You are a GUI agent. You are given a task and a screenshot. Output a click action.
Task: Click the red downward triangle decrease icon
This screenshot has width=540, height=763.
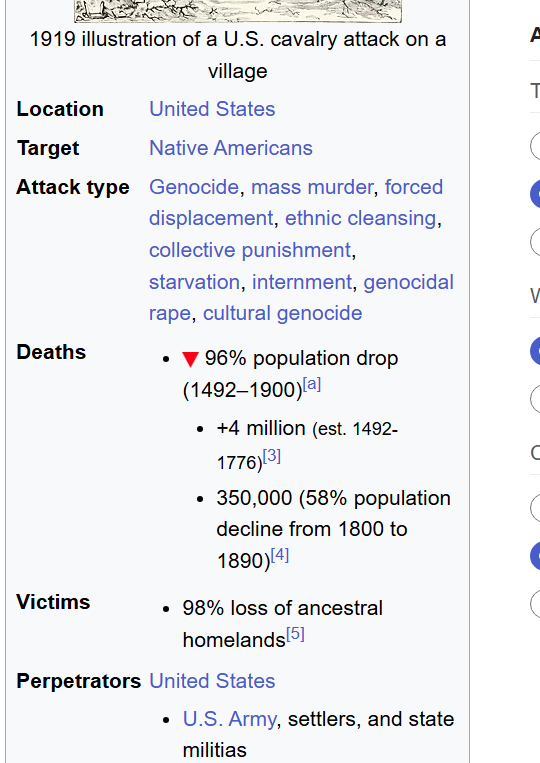pyautogui.click(x=190, y=359)
